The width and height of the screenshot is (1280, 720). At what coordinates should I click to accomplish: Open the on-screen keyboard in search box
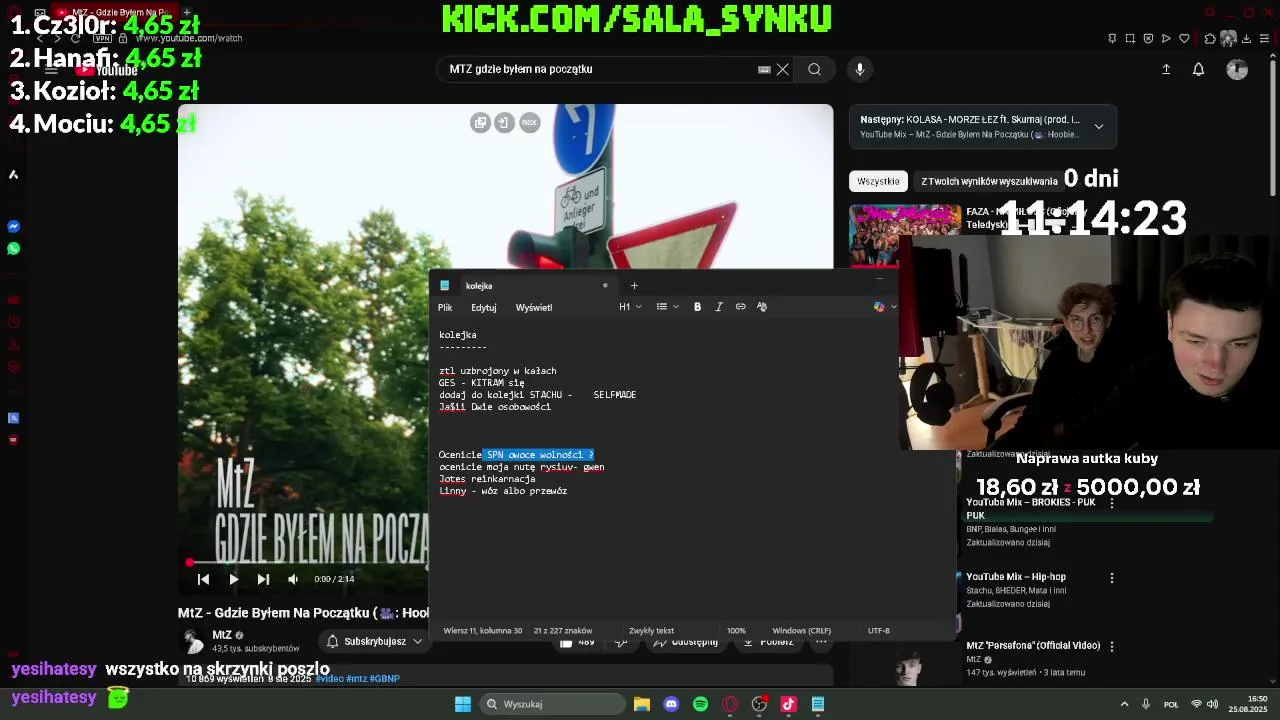coord(764,69)
